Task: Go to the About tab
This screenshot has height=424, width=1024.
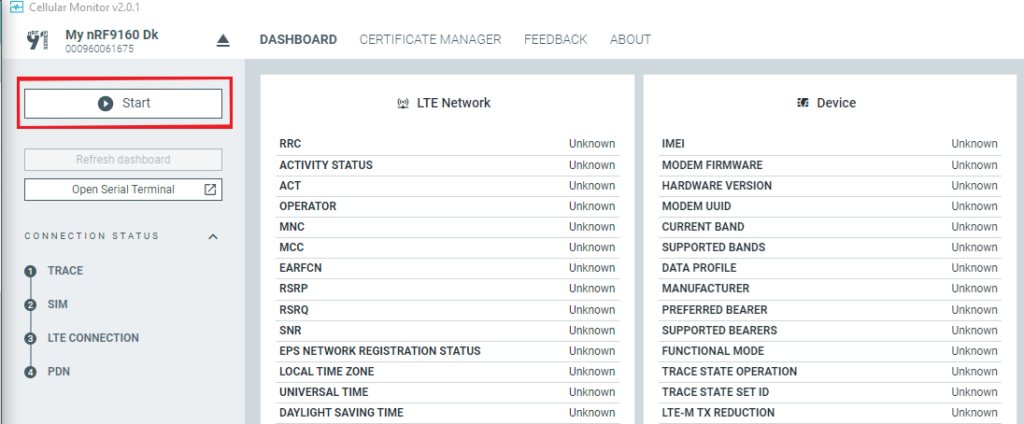Action: tap(630, 40)
